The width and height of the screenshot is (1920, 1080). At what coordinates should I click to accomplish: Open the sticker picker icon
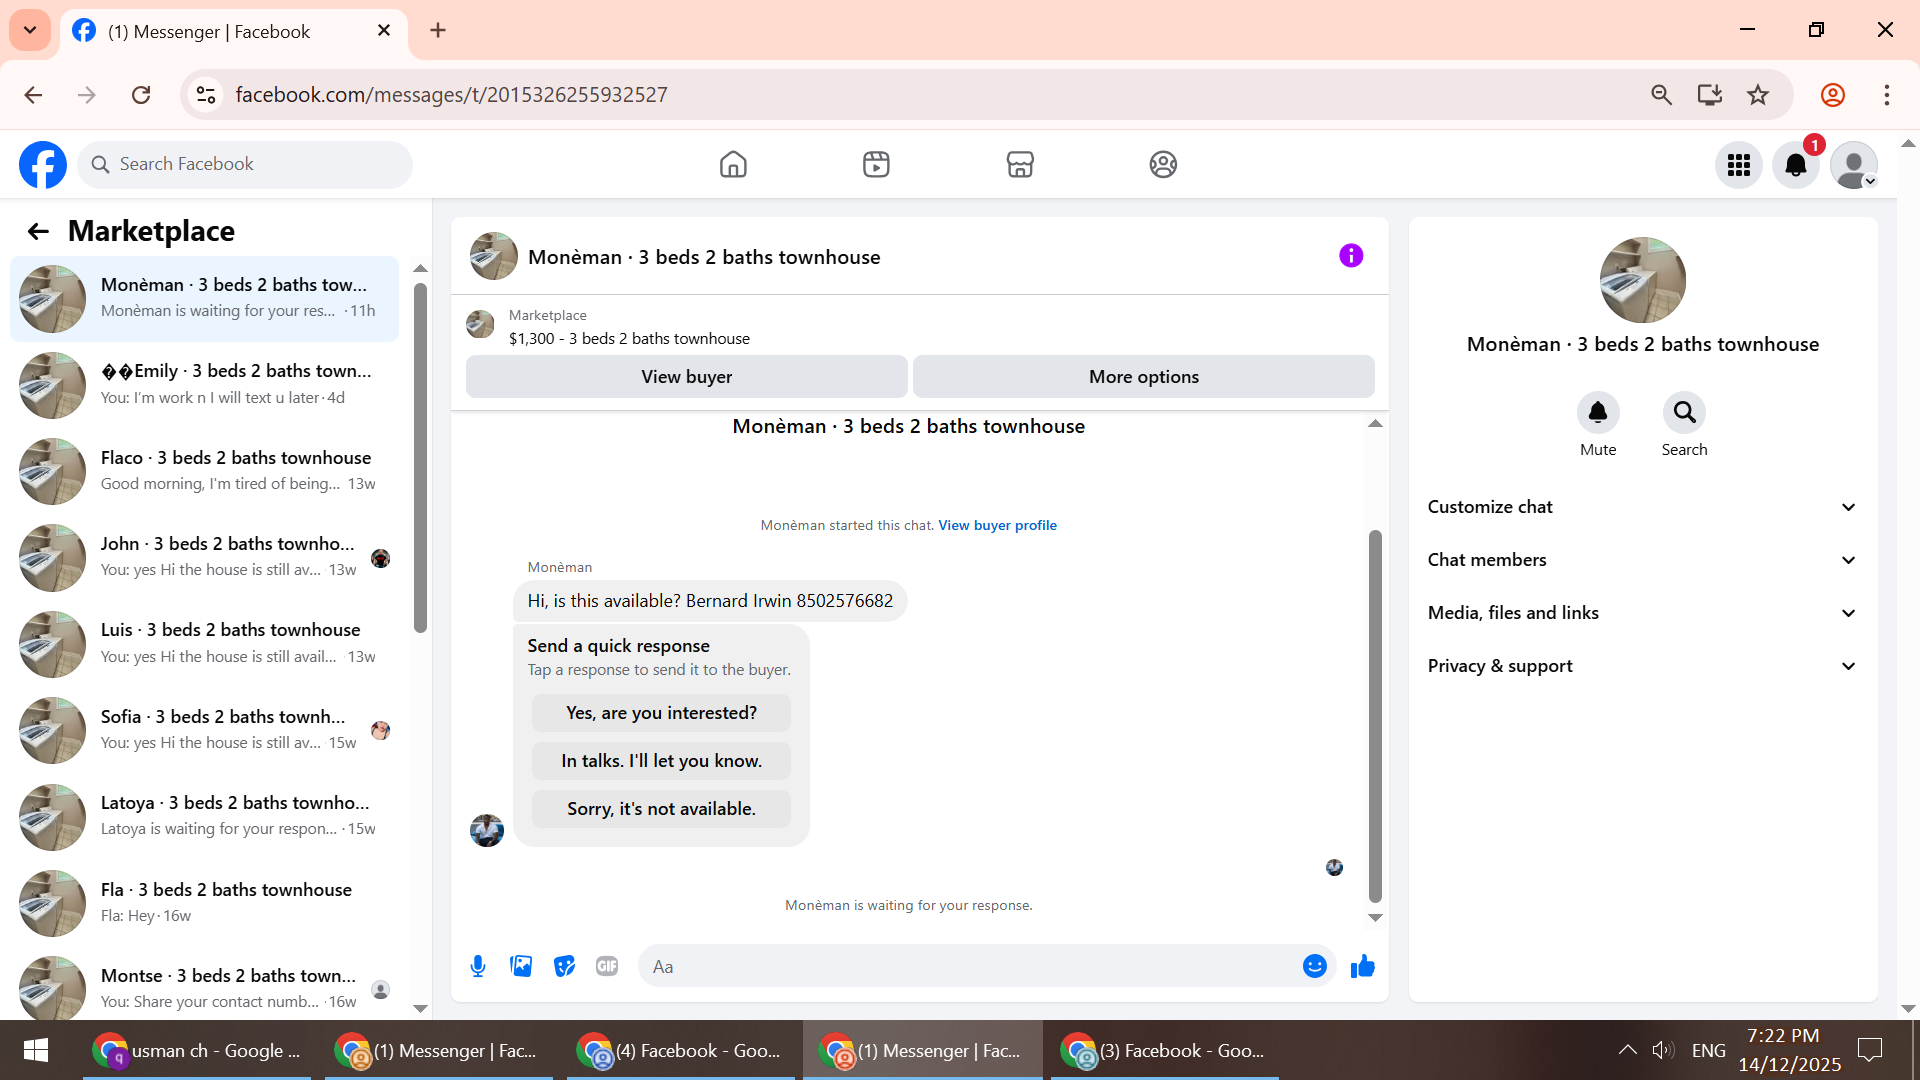coord(564,966)
